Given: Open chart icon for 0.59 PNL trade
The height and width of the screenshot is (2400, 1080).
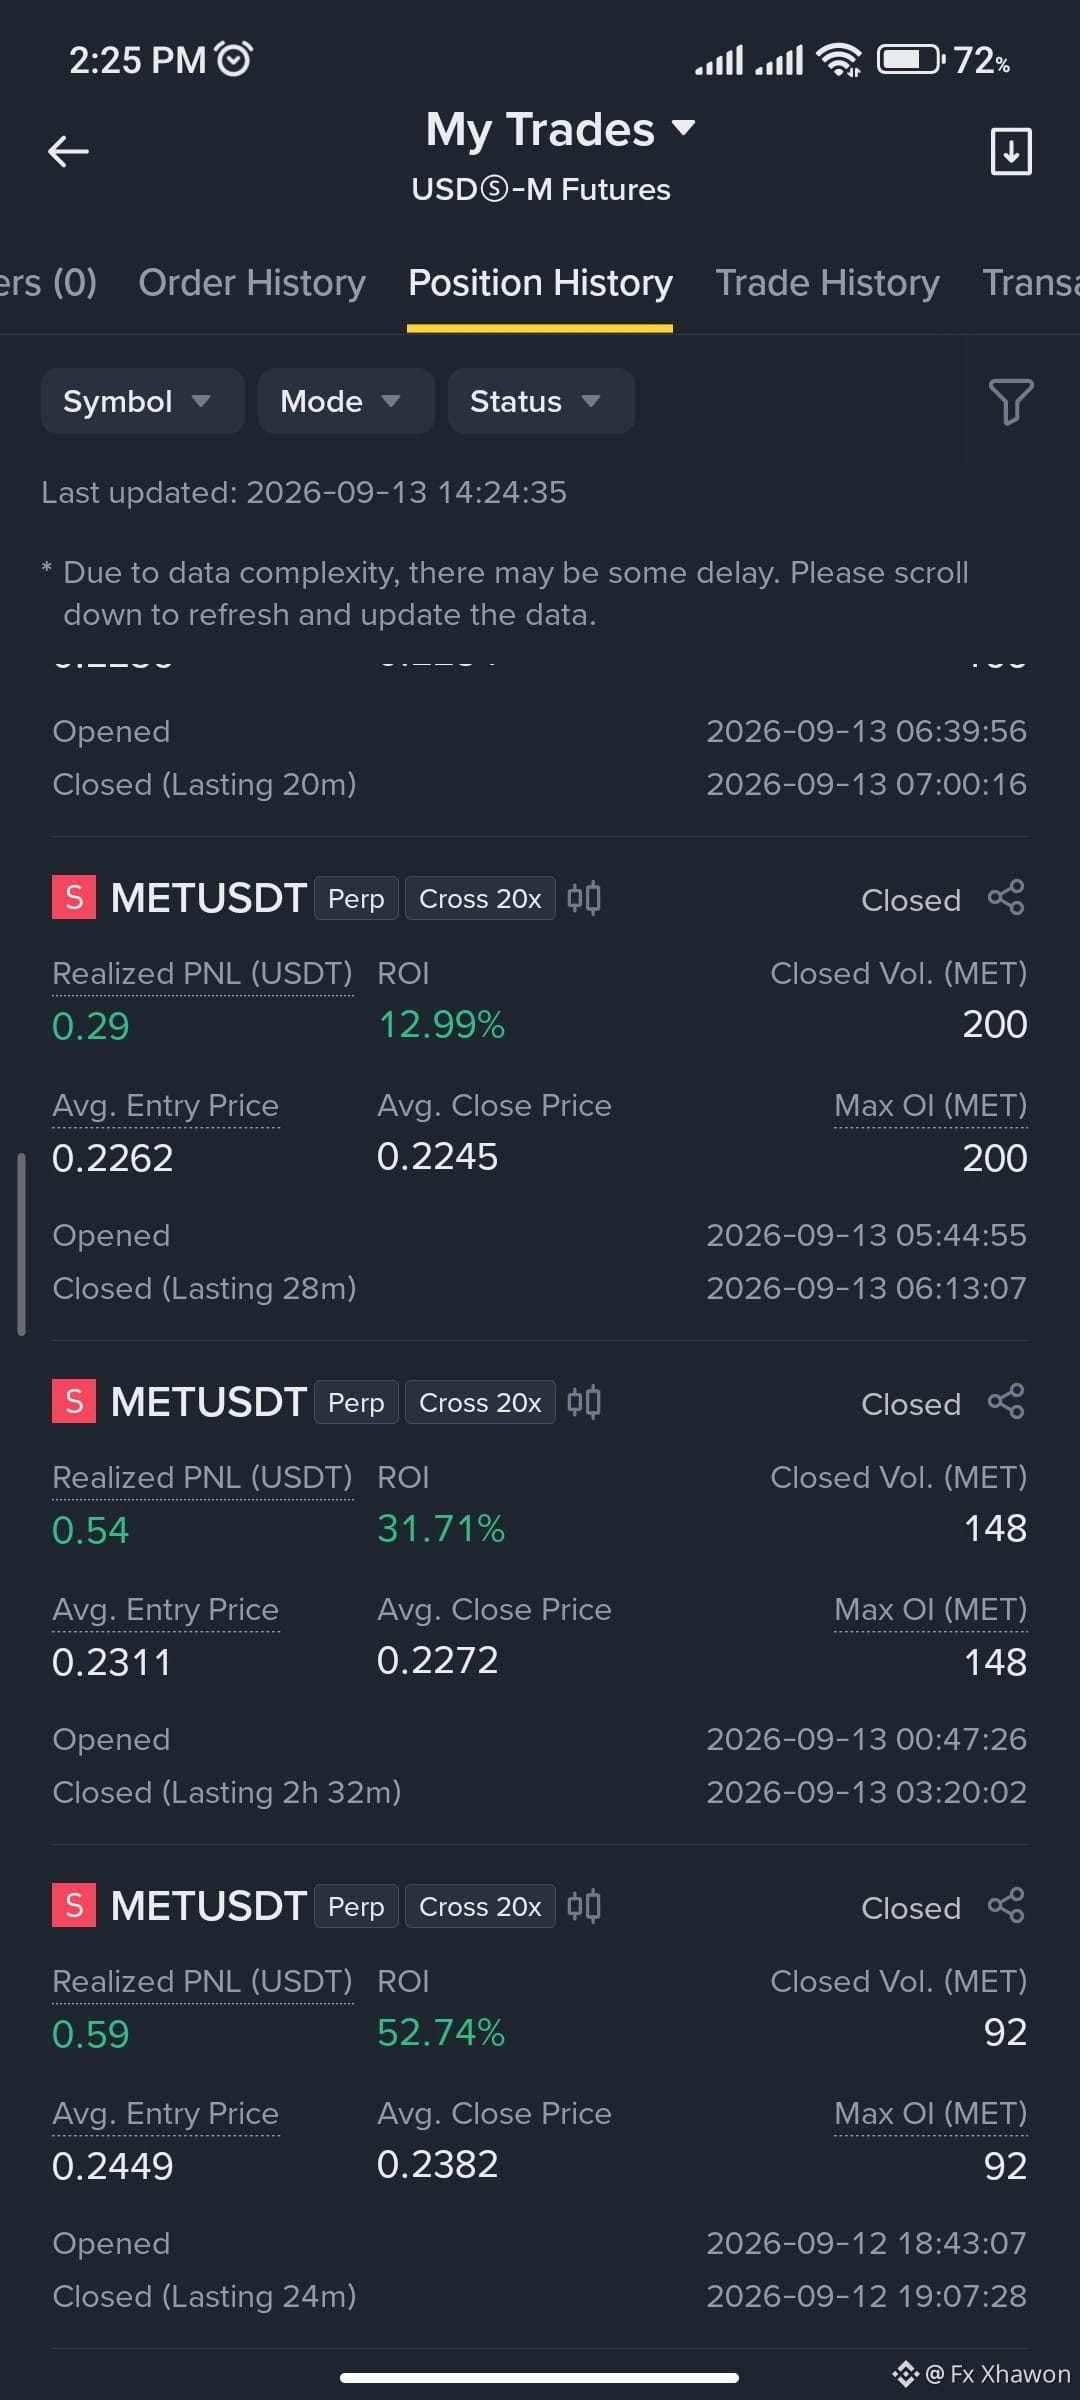Looking at the screenshot, I should (x=584, y=1906).
